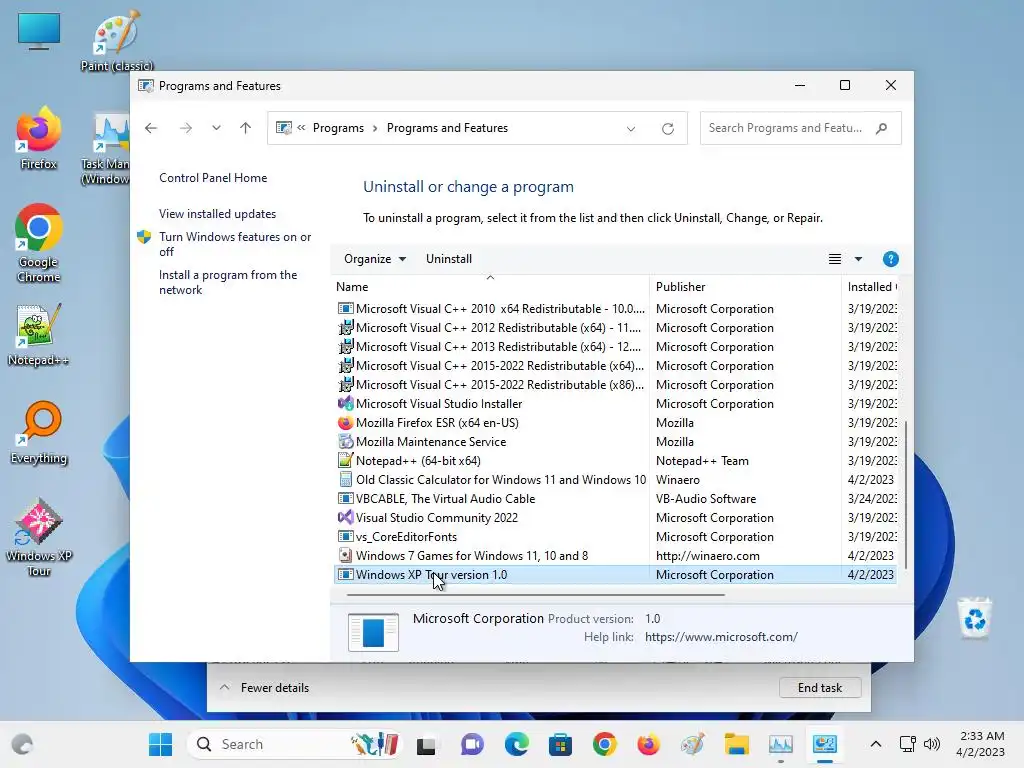This screenshot has width=1024, height=768.
Task: Open recent locations dropdown chevron
Action: pyautogui.click(x=216, y=128)
